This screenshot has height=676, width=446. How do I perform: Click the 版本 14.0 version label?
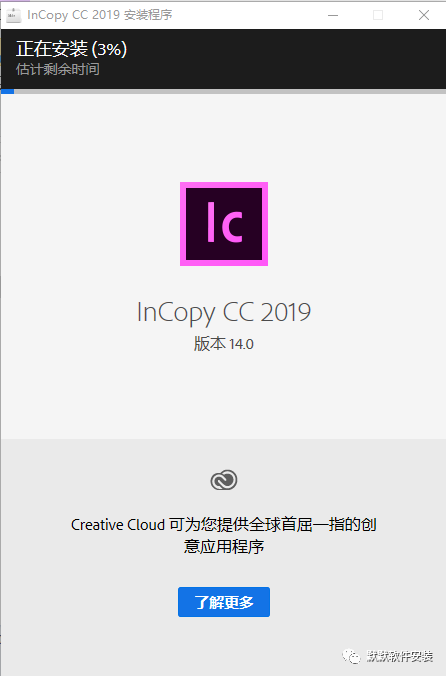point(224,344)
